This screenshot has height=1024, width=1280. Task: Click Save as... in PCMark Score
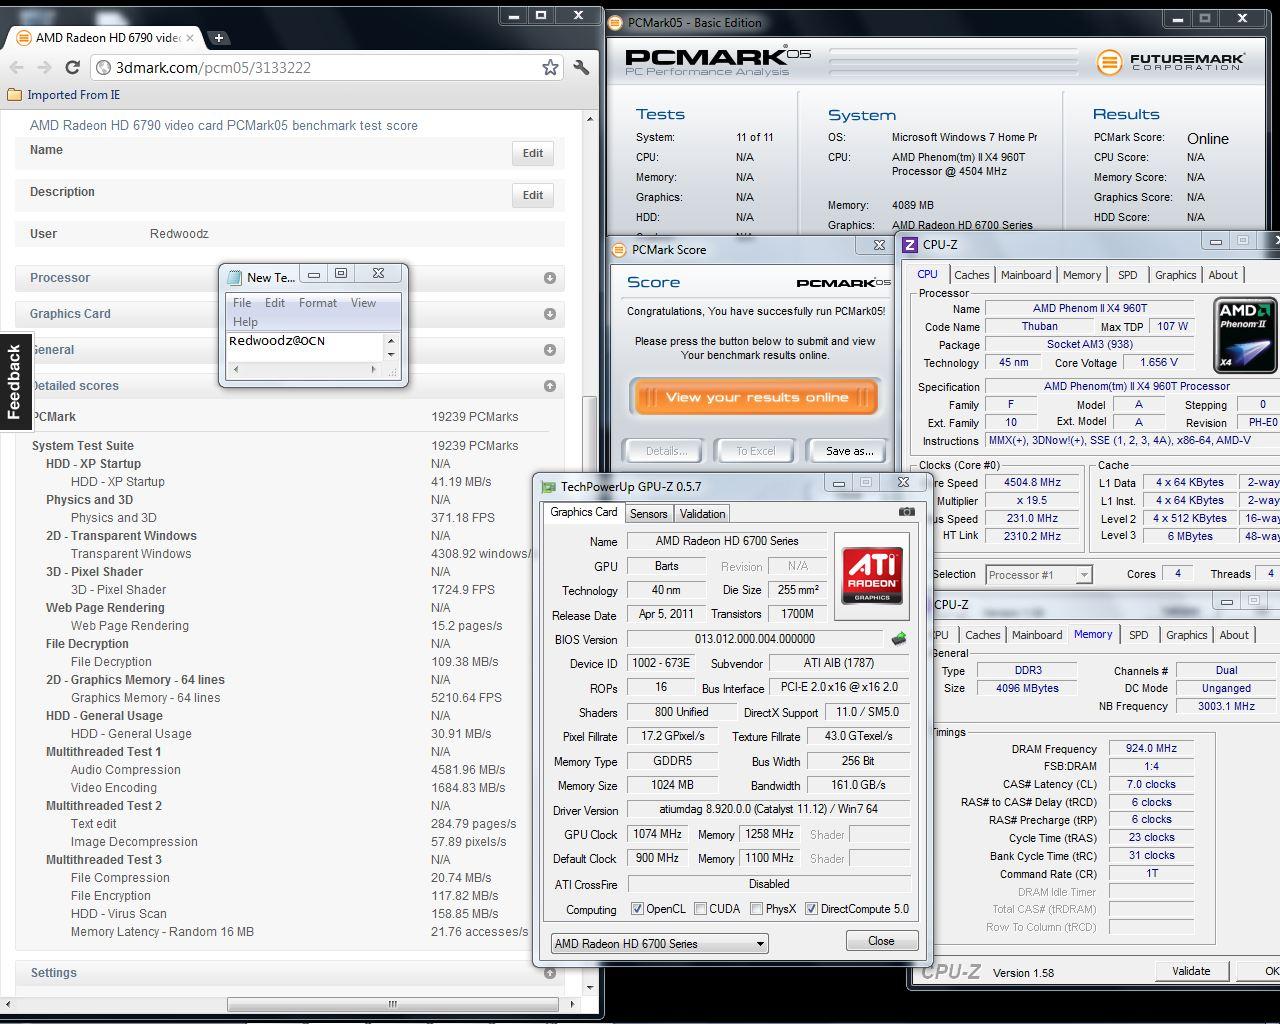click(850, 451)
